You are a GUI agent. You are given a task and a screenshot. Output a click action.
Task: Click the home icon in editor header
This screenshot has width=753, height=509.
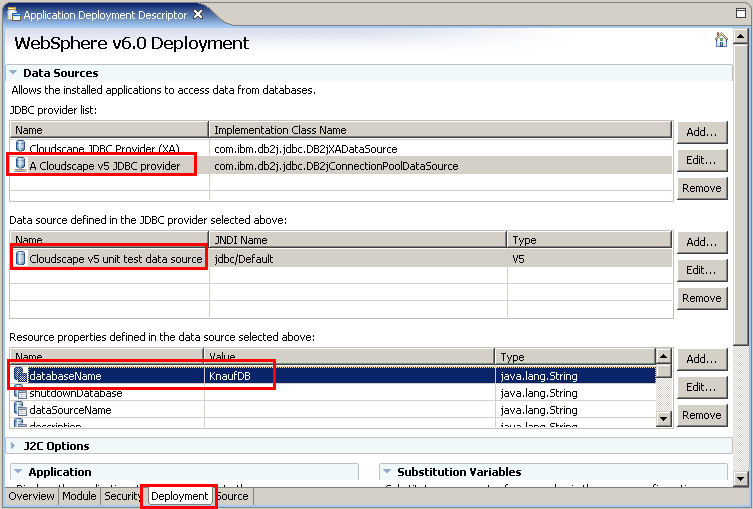click(x=721, y=39)
